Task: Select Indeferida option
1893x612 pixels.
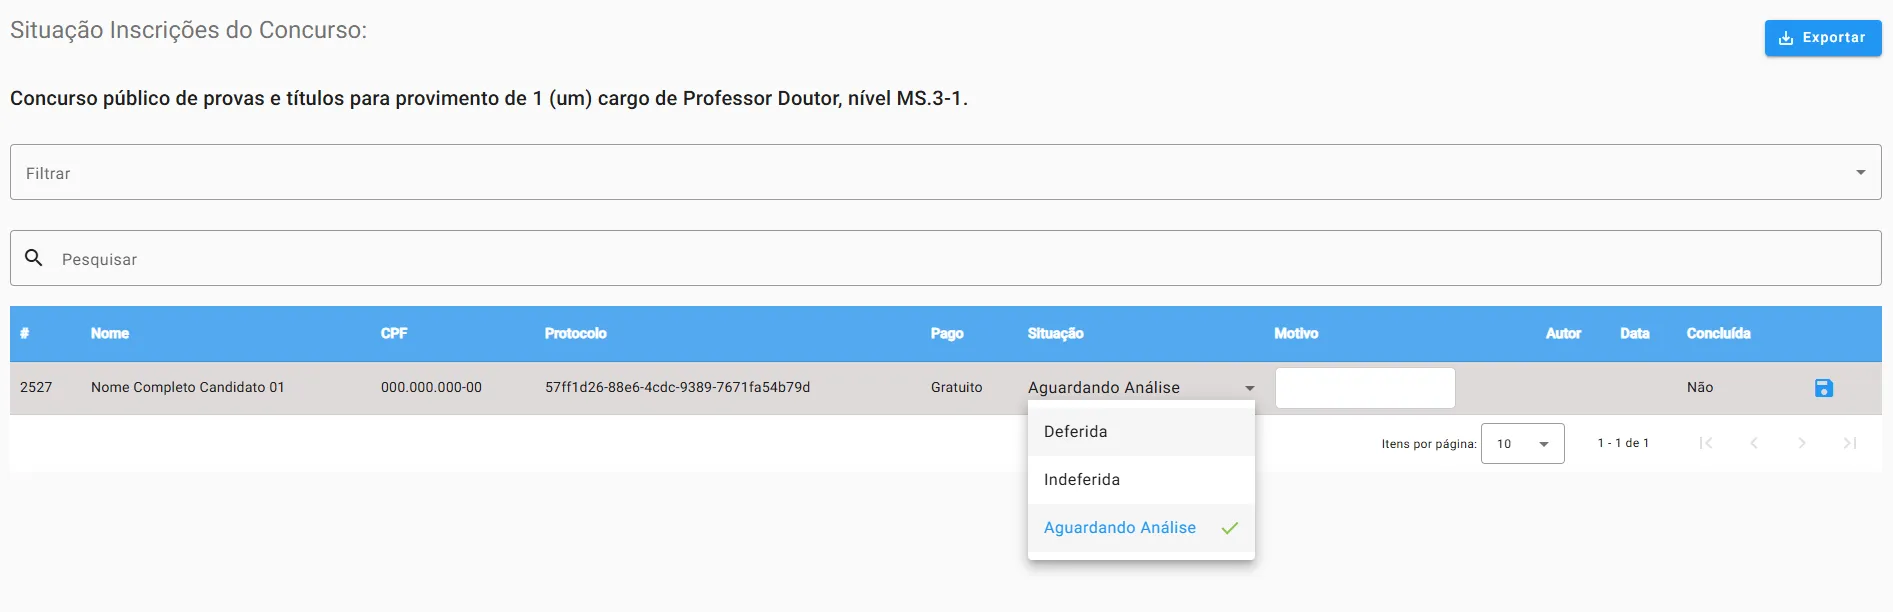Action: [1082, 480]
